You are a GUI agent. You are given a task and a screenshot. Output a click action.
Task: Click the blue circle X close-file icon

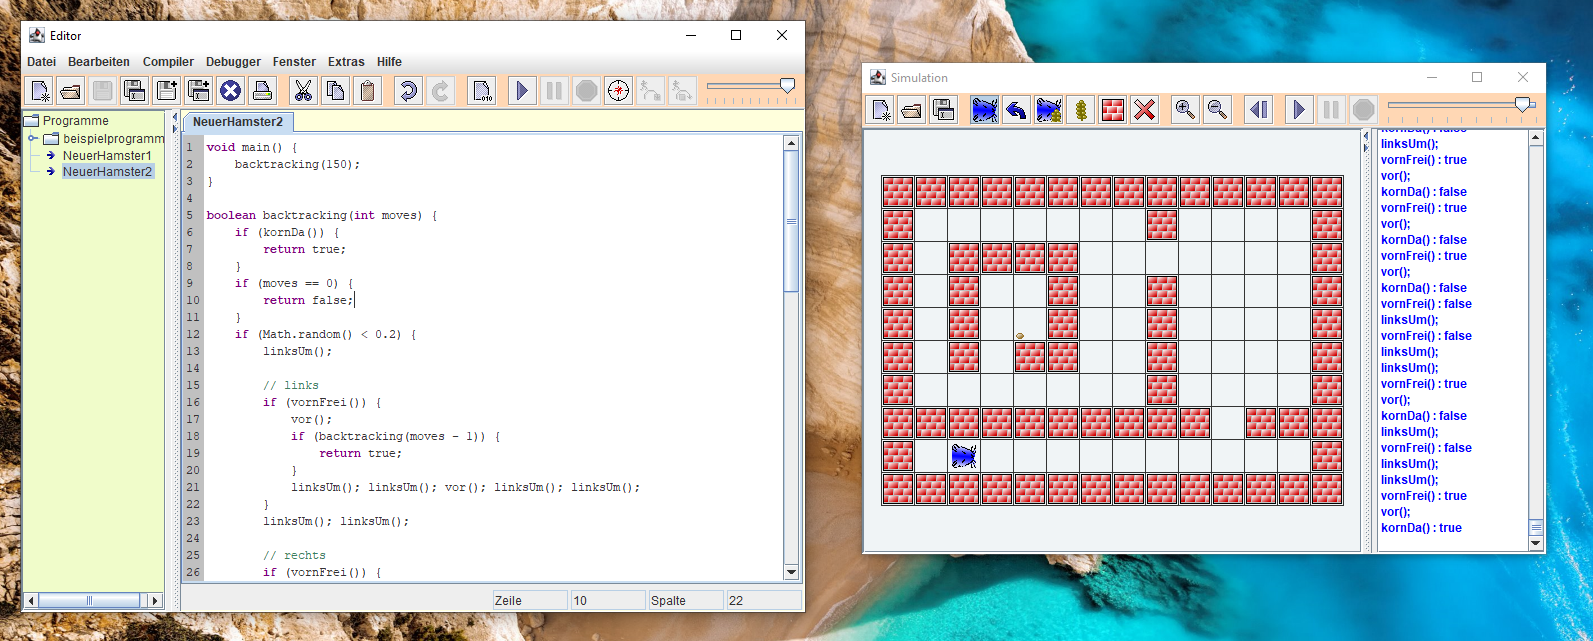point(231,91)
